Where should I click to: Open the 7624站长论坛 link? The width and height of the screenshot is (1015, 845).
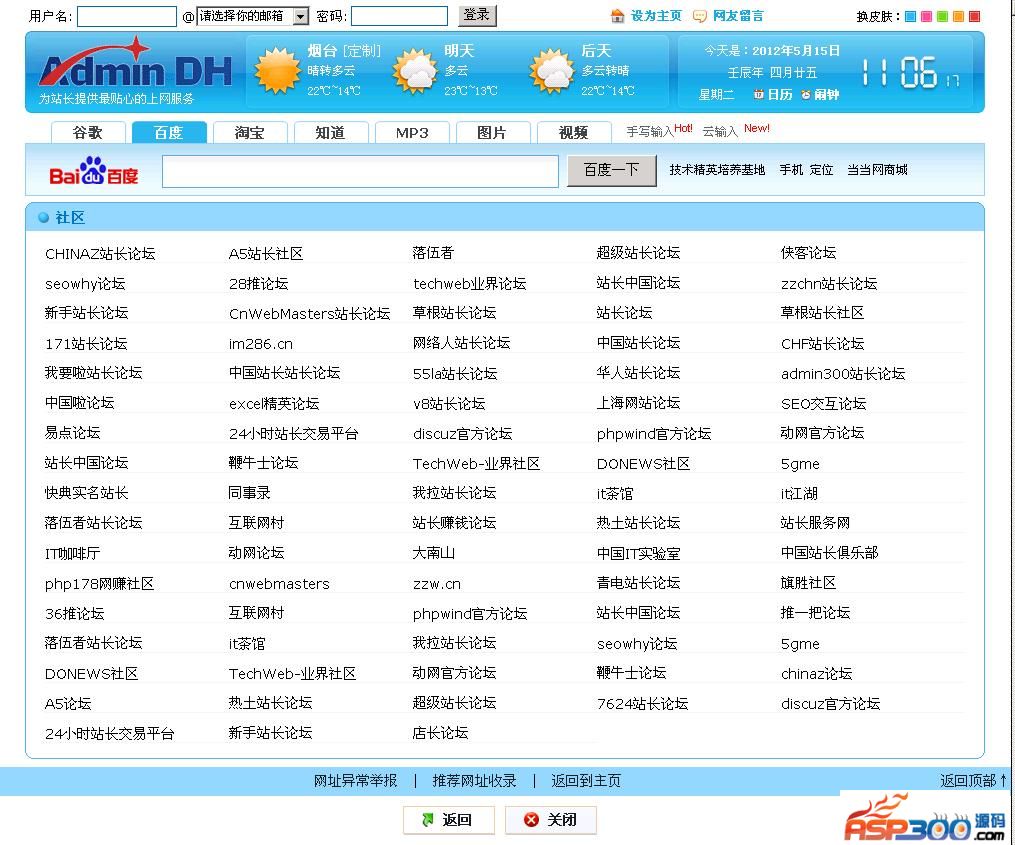[642, 704]
